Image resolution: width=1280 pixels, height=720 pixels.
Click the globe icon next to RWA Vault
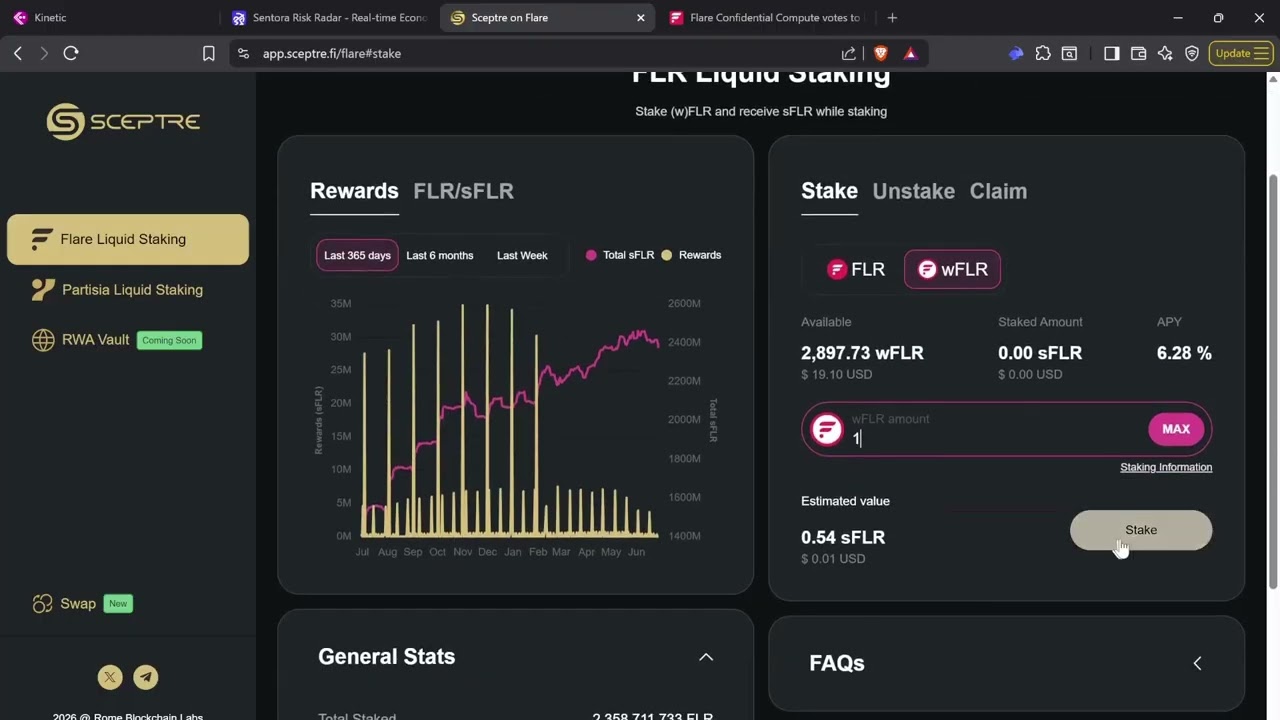pyautogui.click(x=43, y=340)
